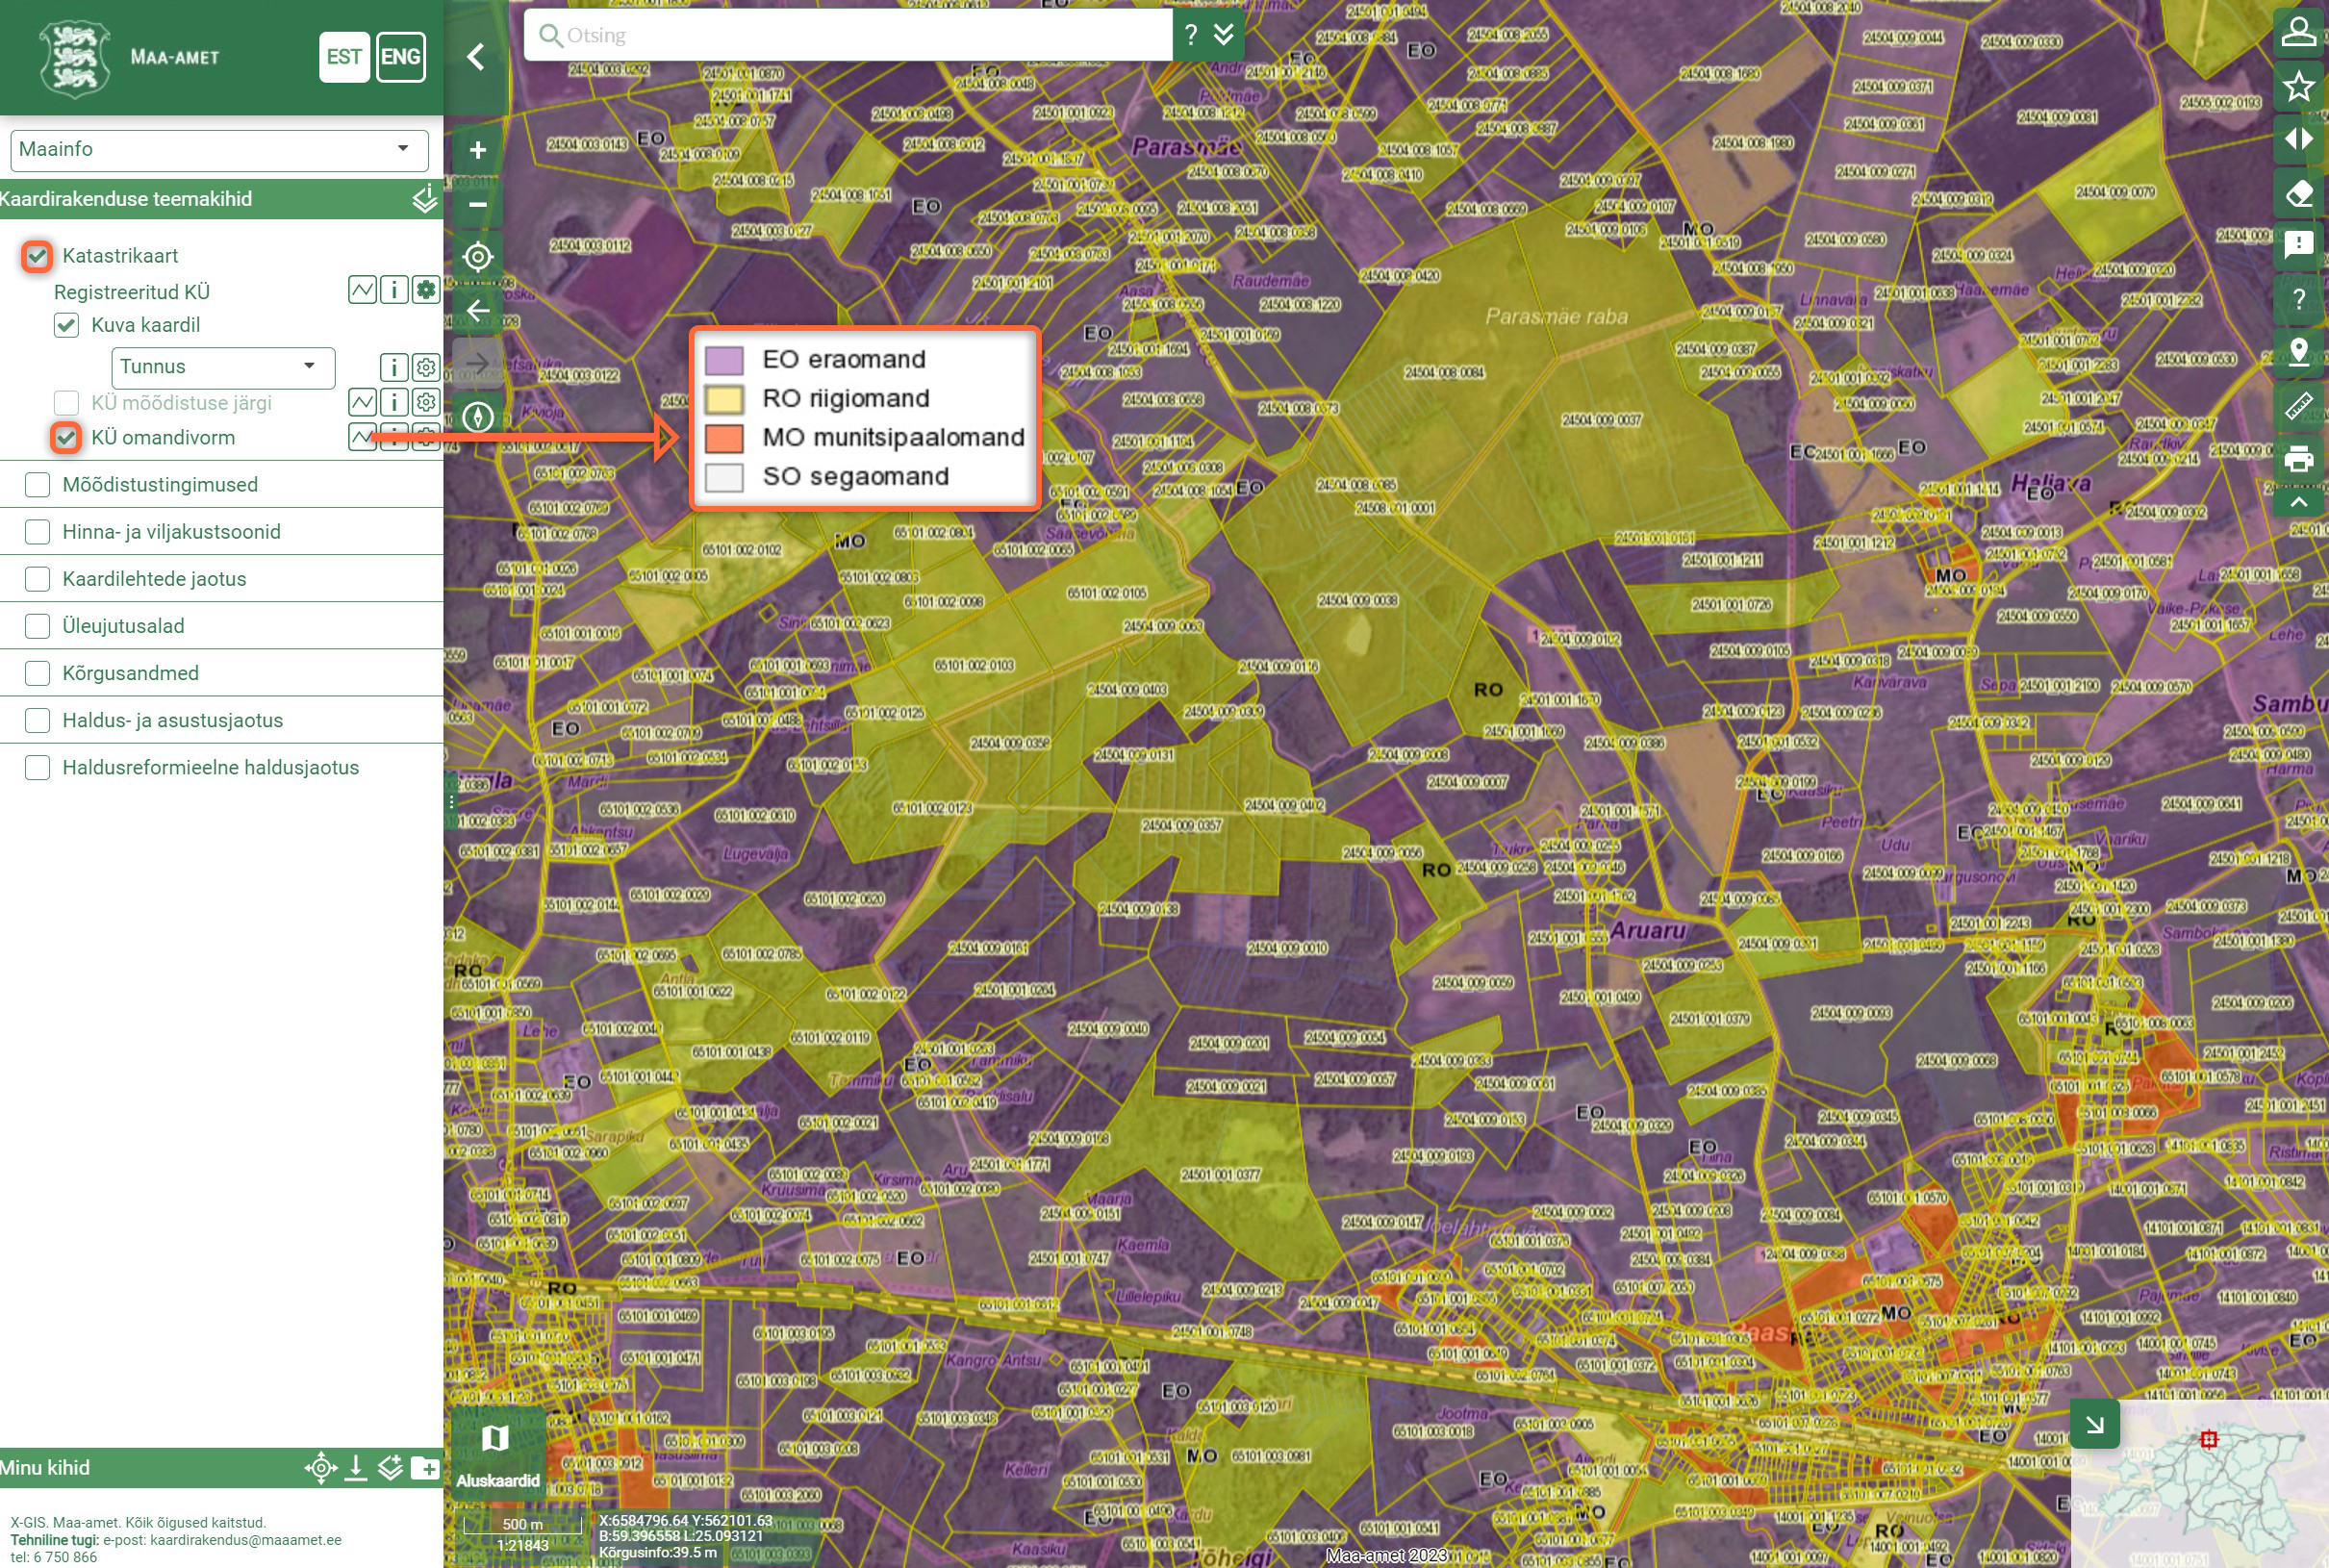Open info for Registreeritud KÜ layer
Image resolution: width=2329 pixels, height=1568 pixels.
(394, 290)
